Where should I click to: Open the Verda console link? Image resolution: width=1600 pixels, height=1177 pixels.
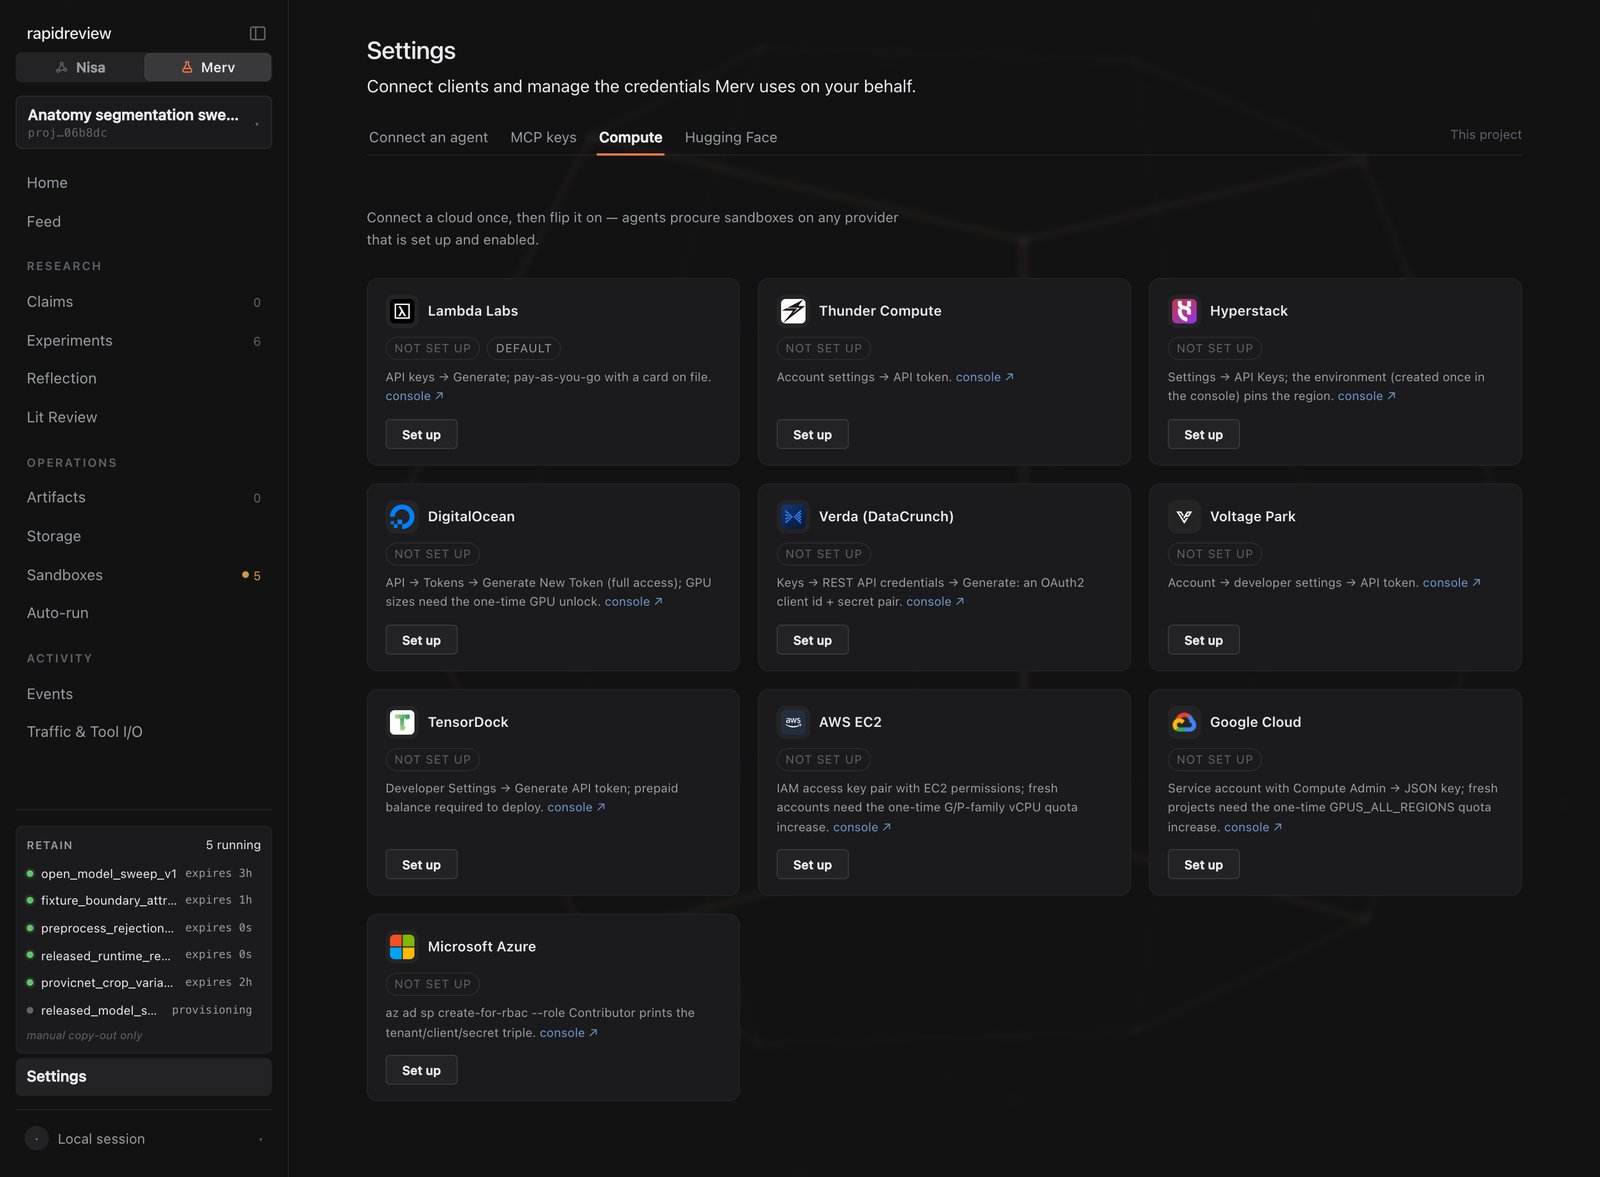pos(935,602)
